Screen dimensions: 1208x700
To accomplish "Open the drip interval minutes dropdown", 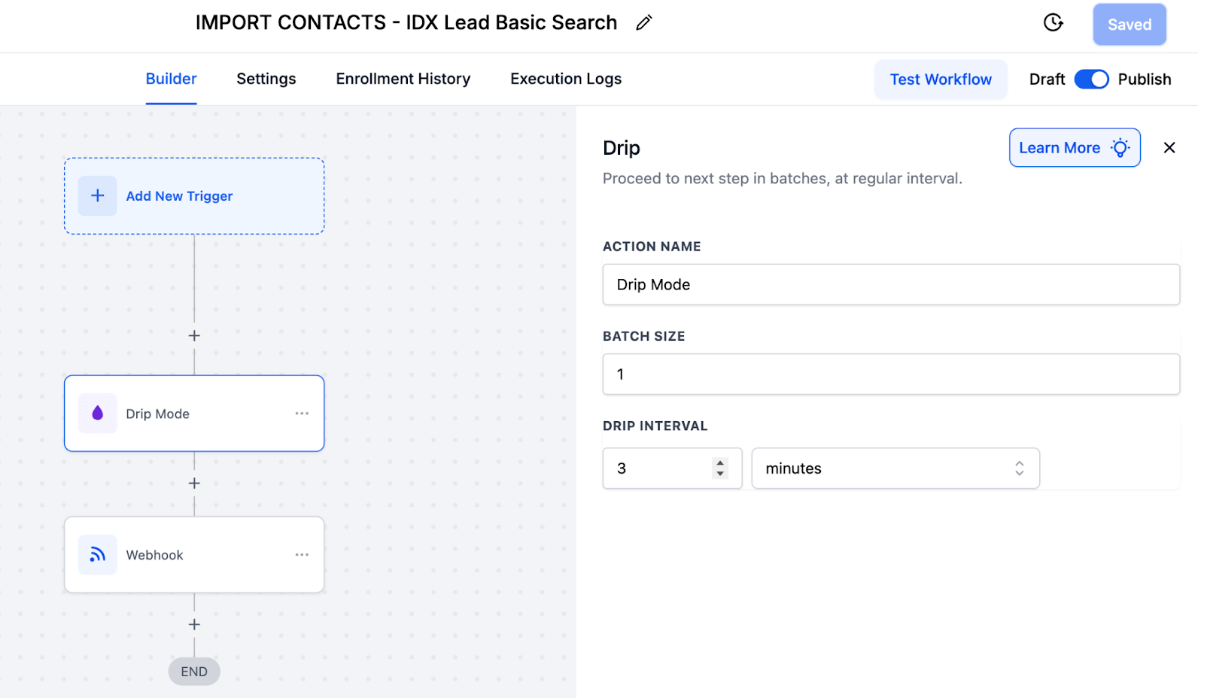I will coord(895,468).
